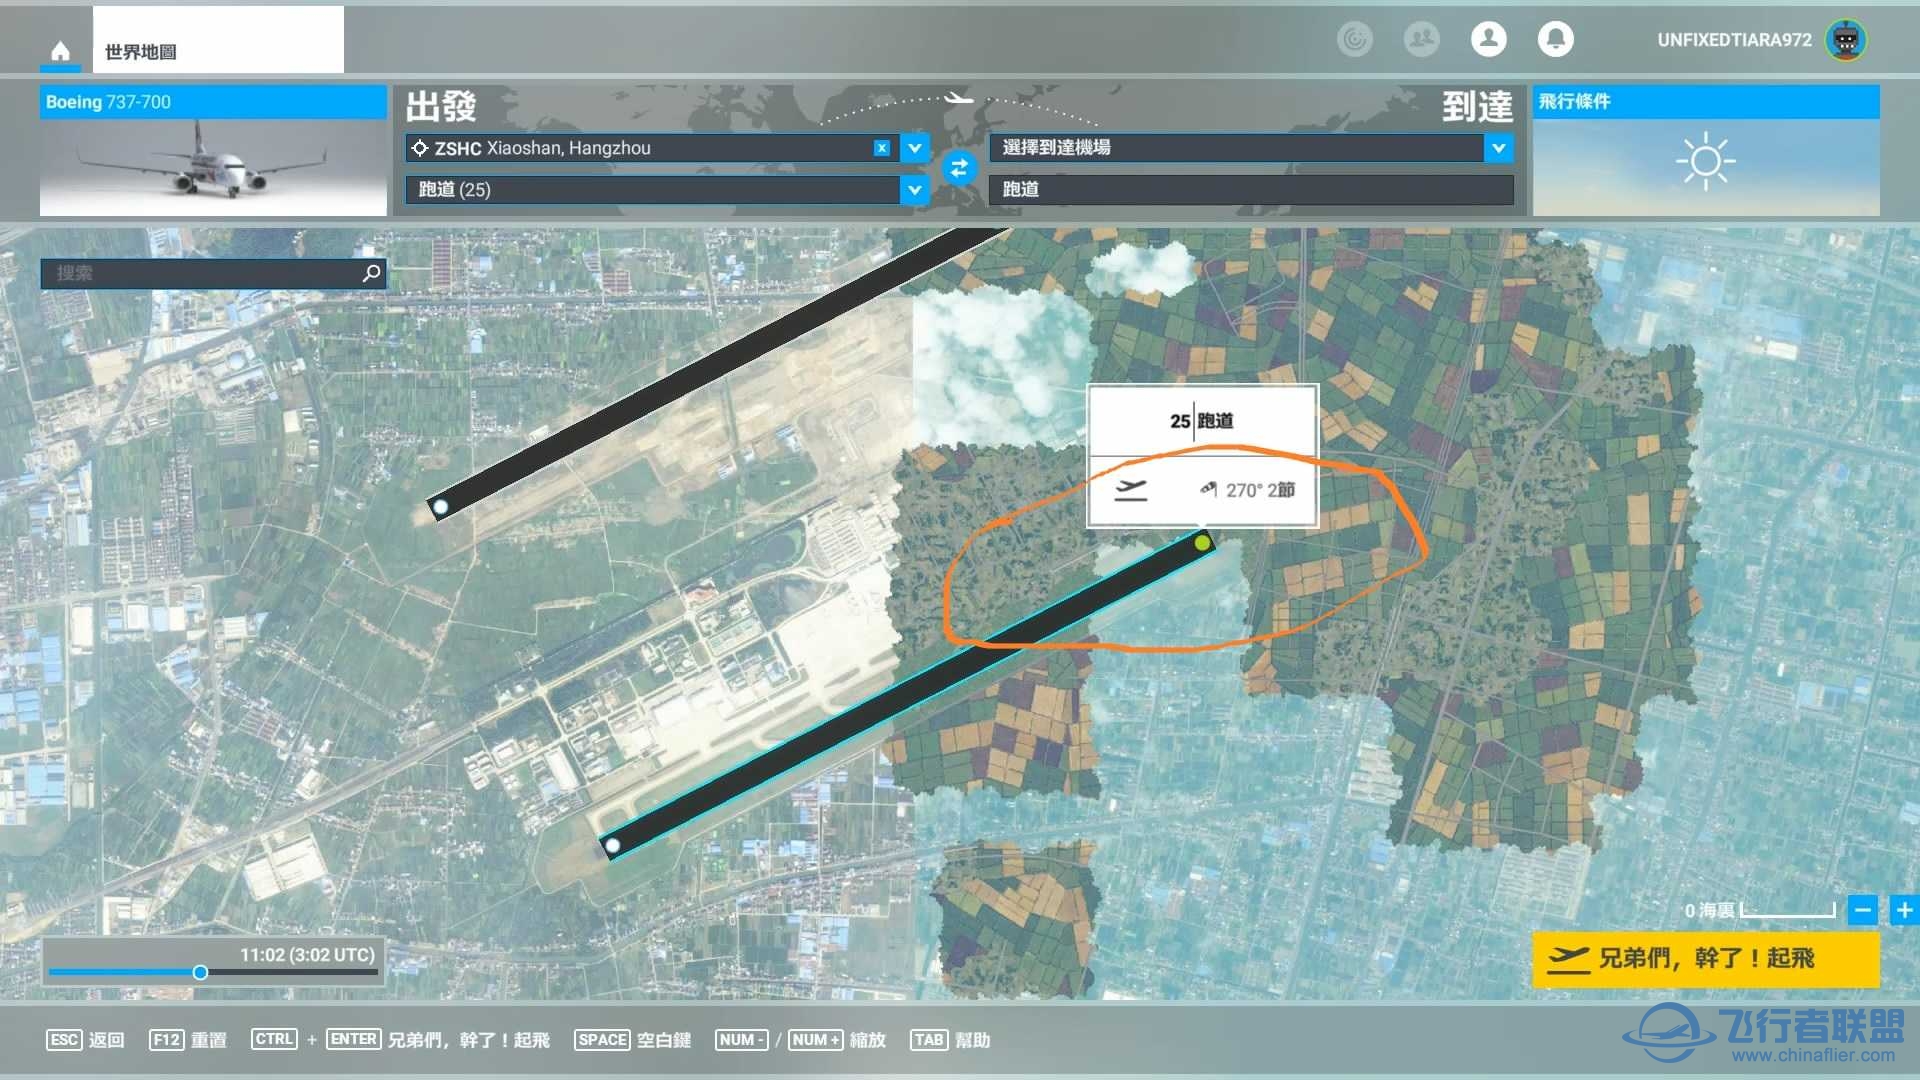Image resolution: width=1920 pixels, height=1080 pixels.
Task: Click the takeoff plane icon in runway popup
Action: [1131, 490]
